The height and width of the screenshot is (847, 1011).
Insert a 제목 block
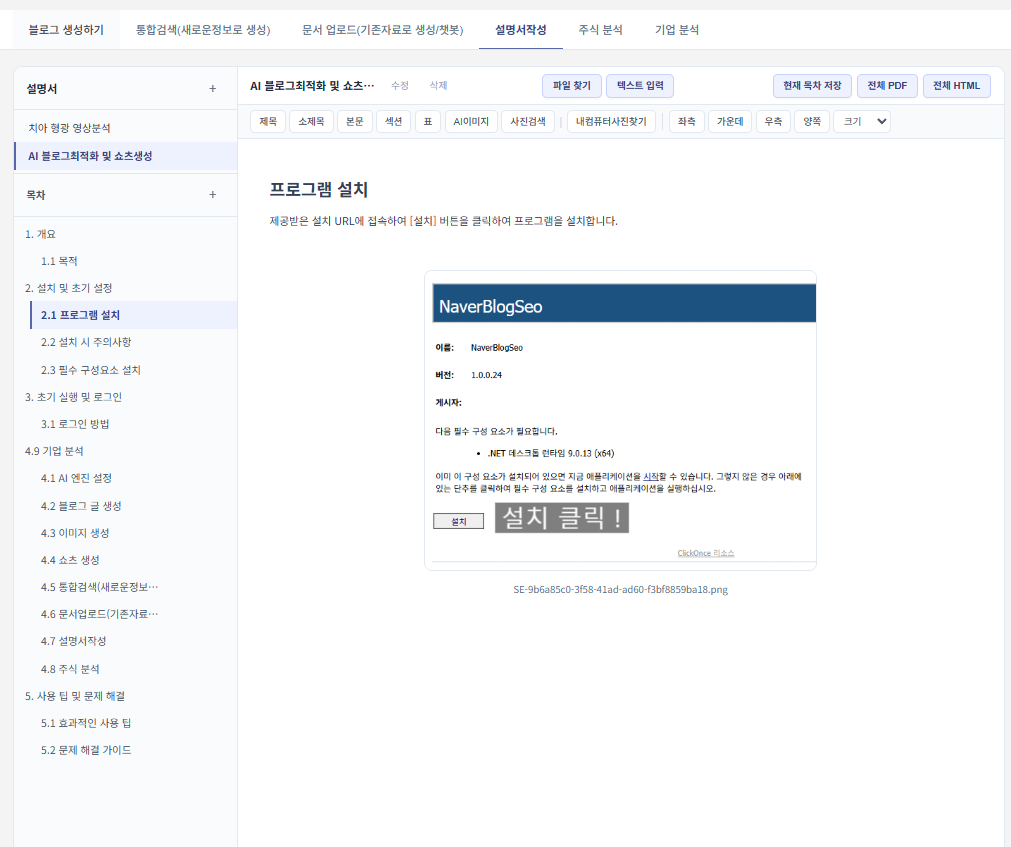(x=268, y=121)
